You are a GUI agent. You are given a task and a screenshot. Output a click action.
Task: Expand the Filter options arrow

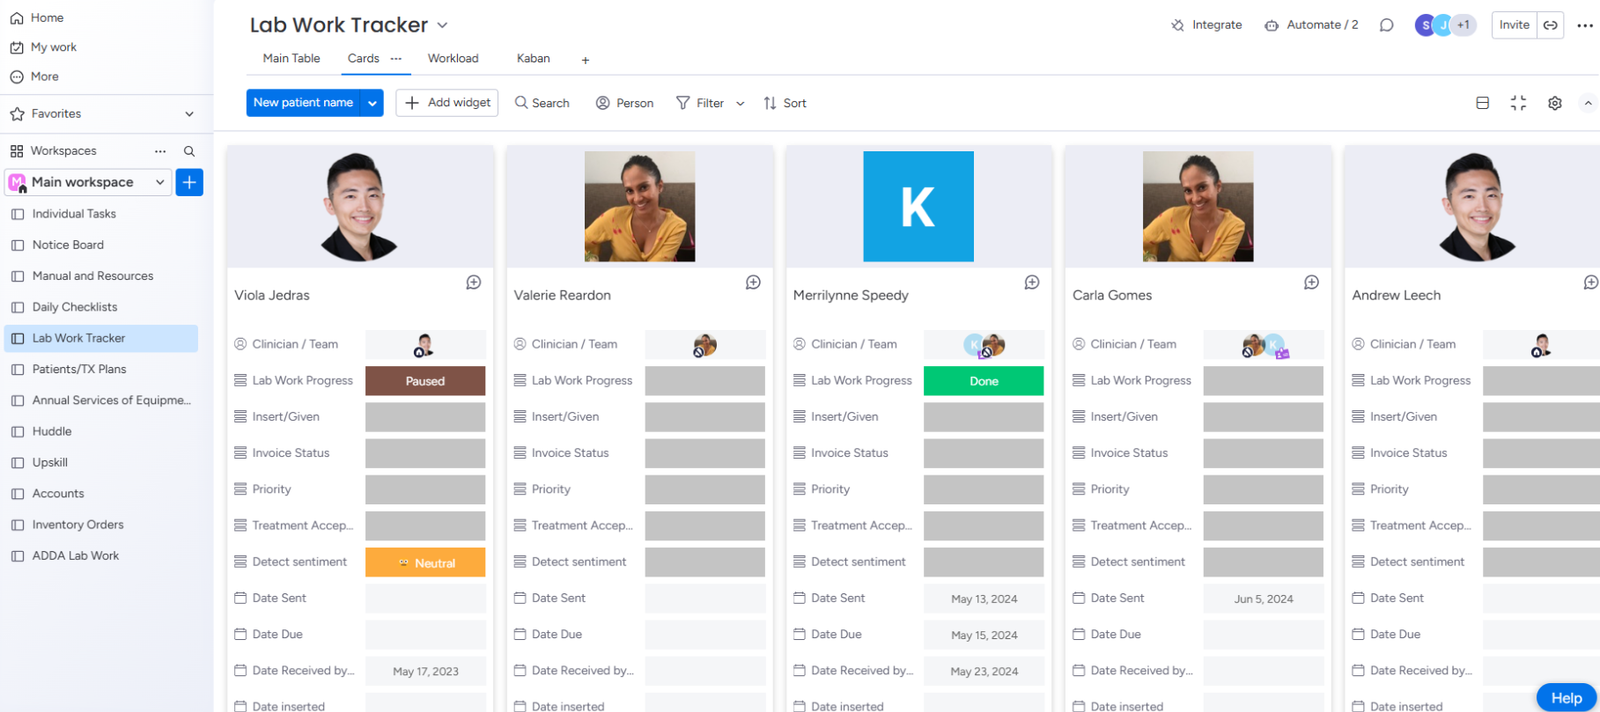740,103
